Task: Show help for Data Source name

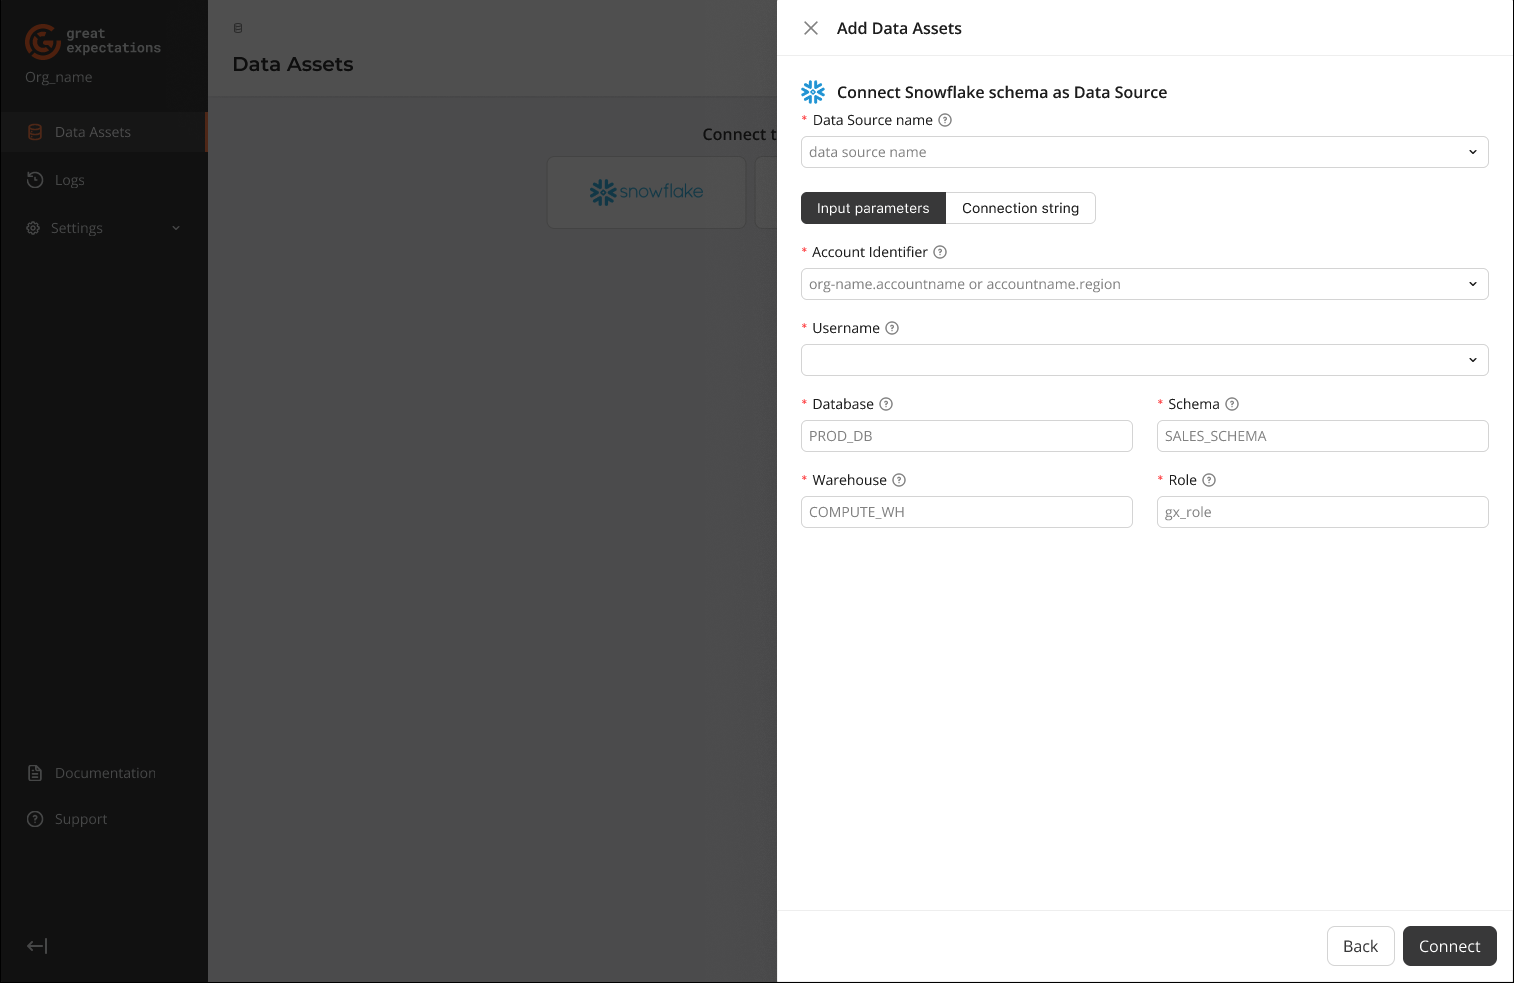Action: coord(945,120)
